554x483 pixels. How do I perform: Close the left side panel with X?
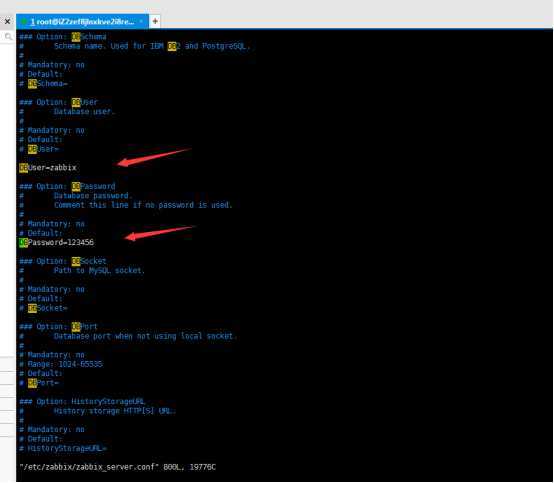tap(7, 22)
